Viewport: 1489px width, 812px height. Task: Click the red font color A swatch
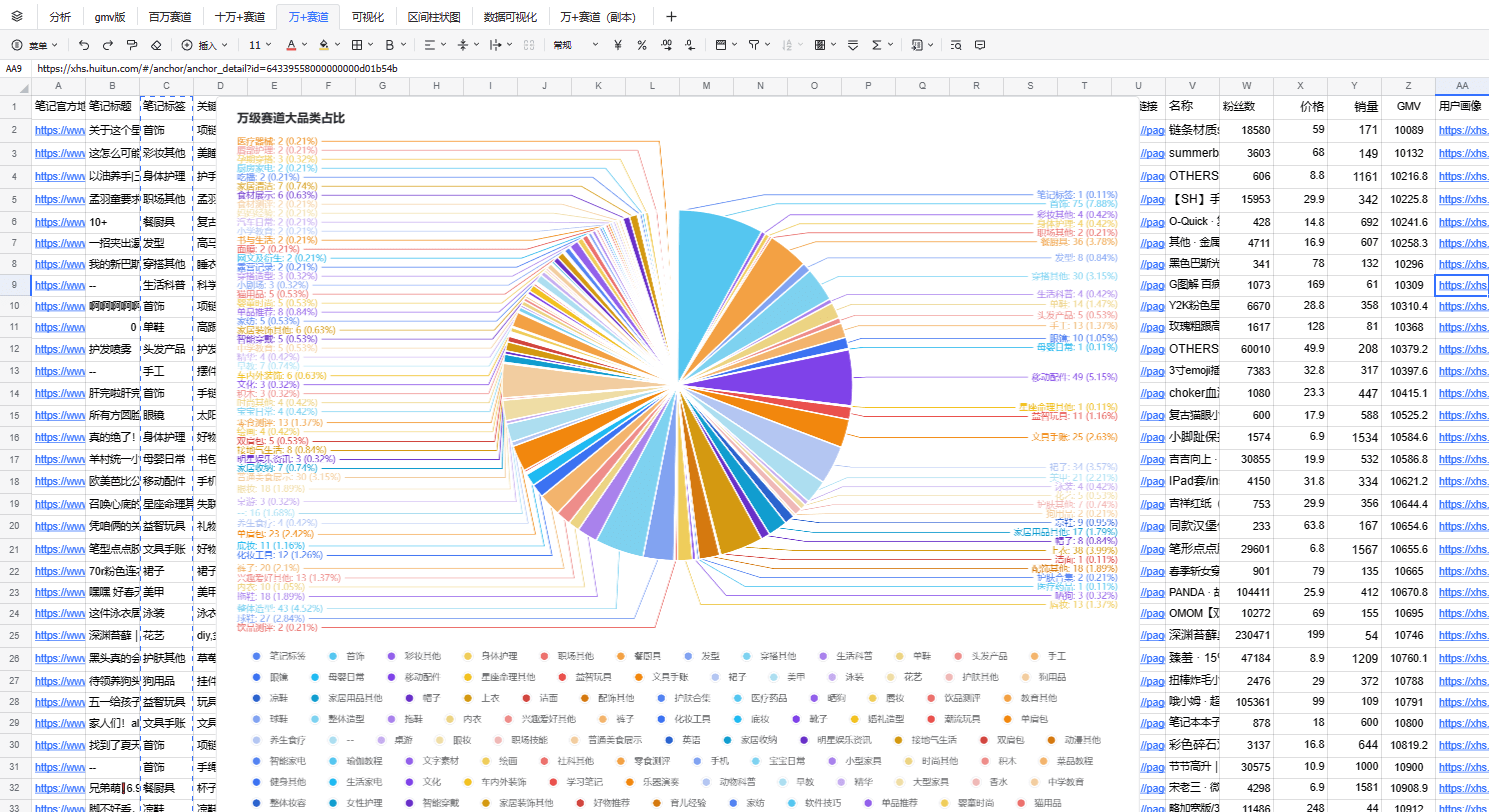tap(291, 45)
